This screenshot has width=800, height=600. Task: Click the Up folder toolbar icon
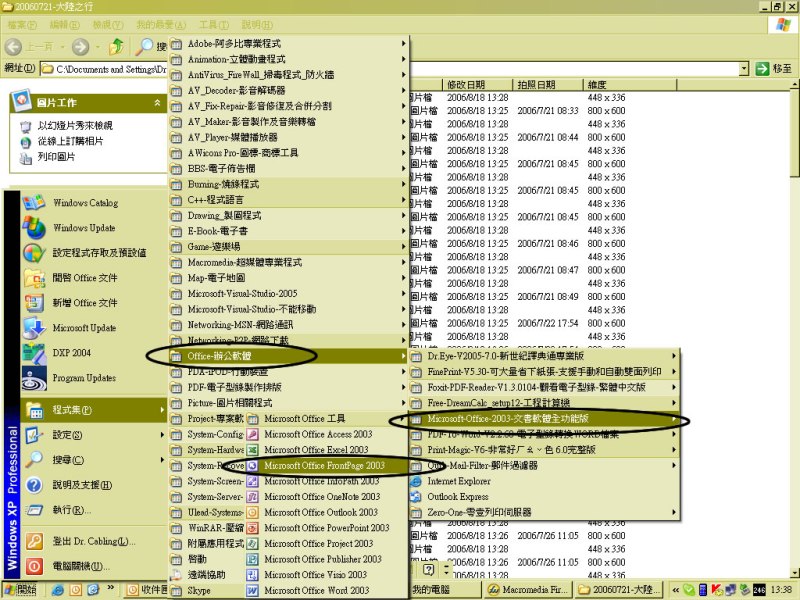point(116,47)
